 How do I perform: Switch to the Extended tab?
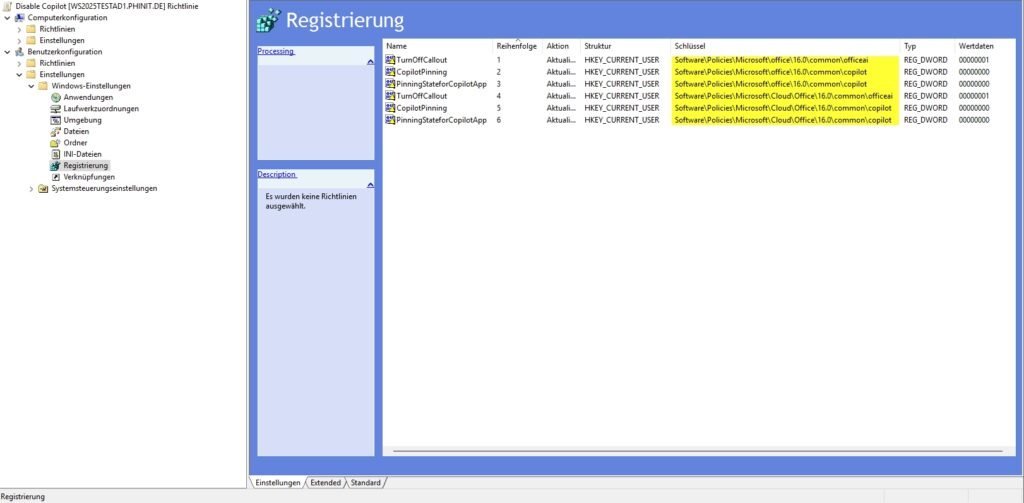(325, 483)
